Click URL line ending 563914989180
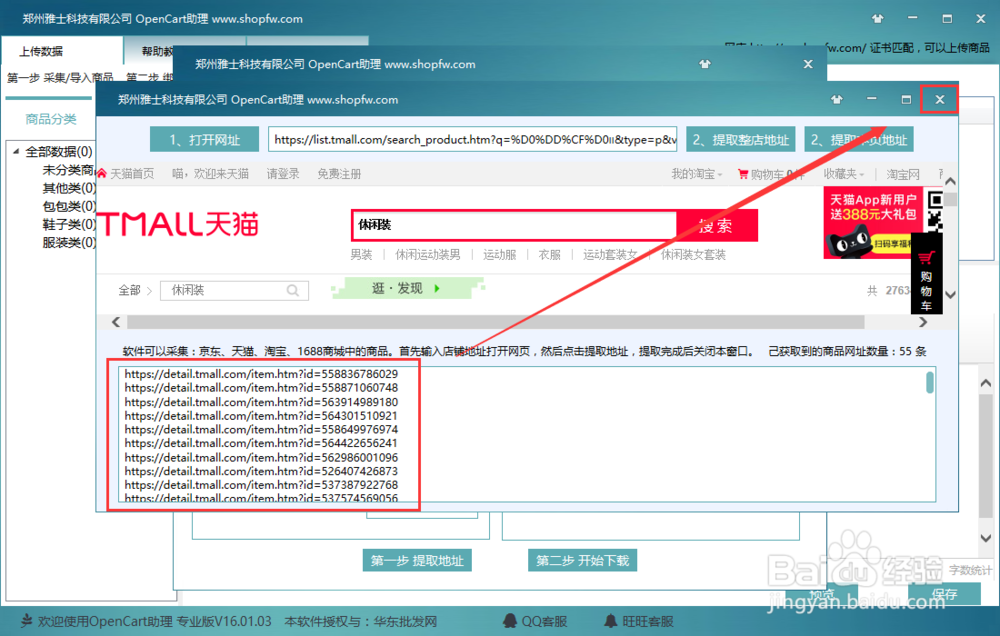This screenshot has height=636, width=1000. (x=261, y=402)
